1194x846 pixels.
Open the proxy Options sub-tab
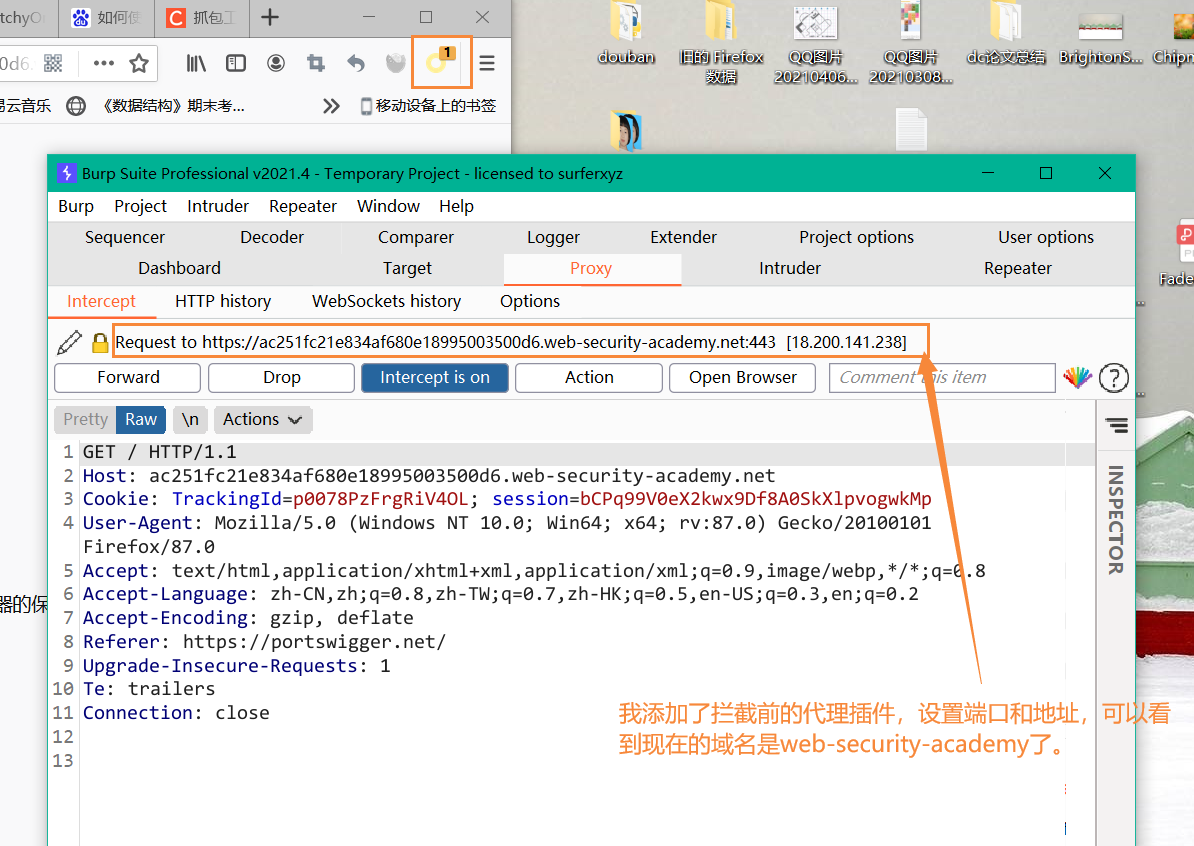pyautogui.click(x=530, y=302)
